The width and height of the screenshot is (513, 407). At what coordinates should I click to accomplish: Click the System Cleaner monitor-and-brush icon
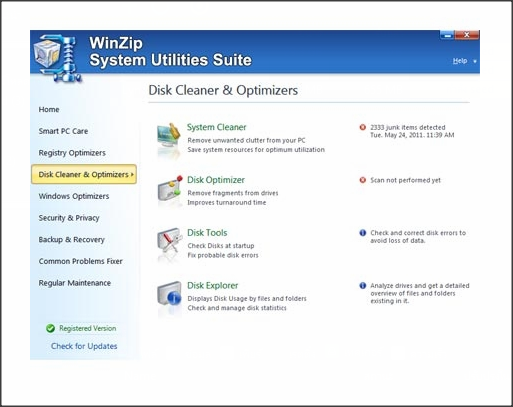pyautogui.click(x=169, y=138)
